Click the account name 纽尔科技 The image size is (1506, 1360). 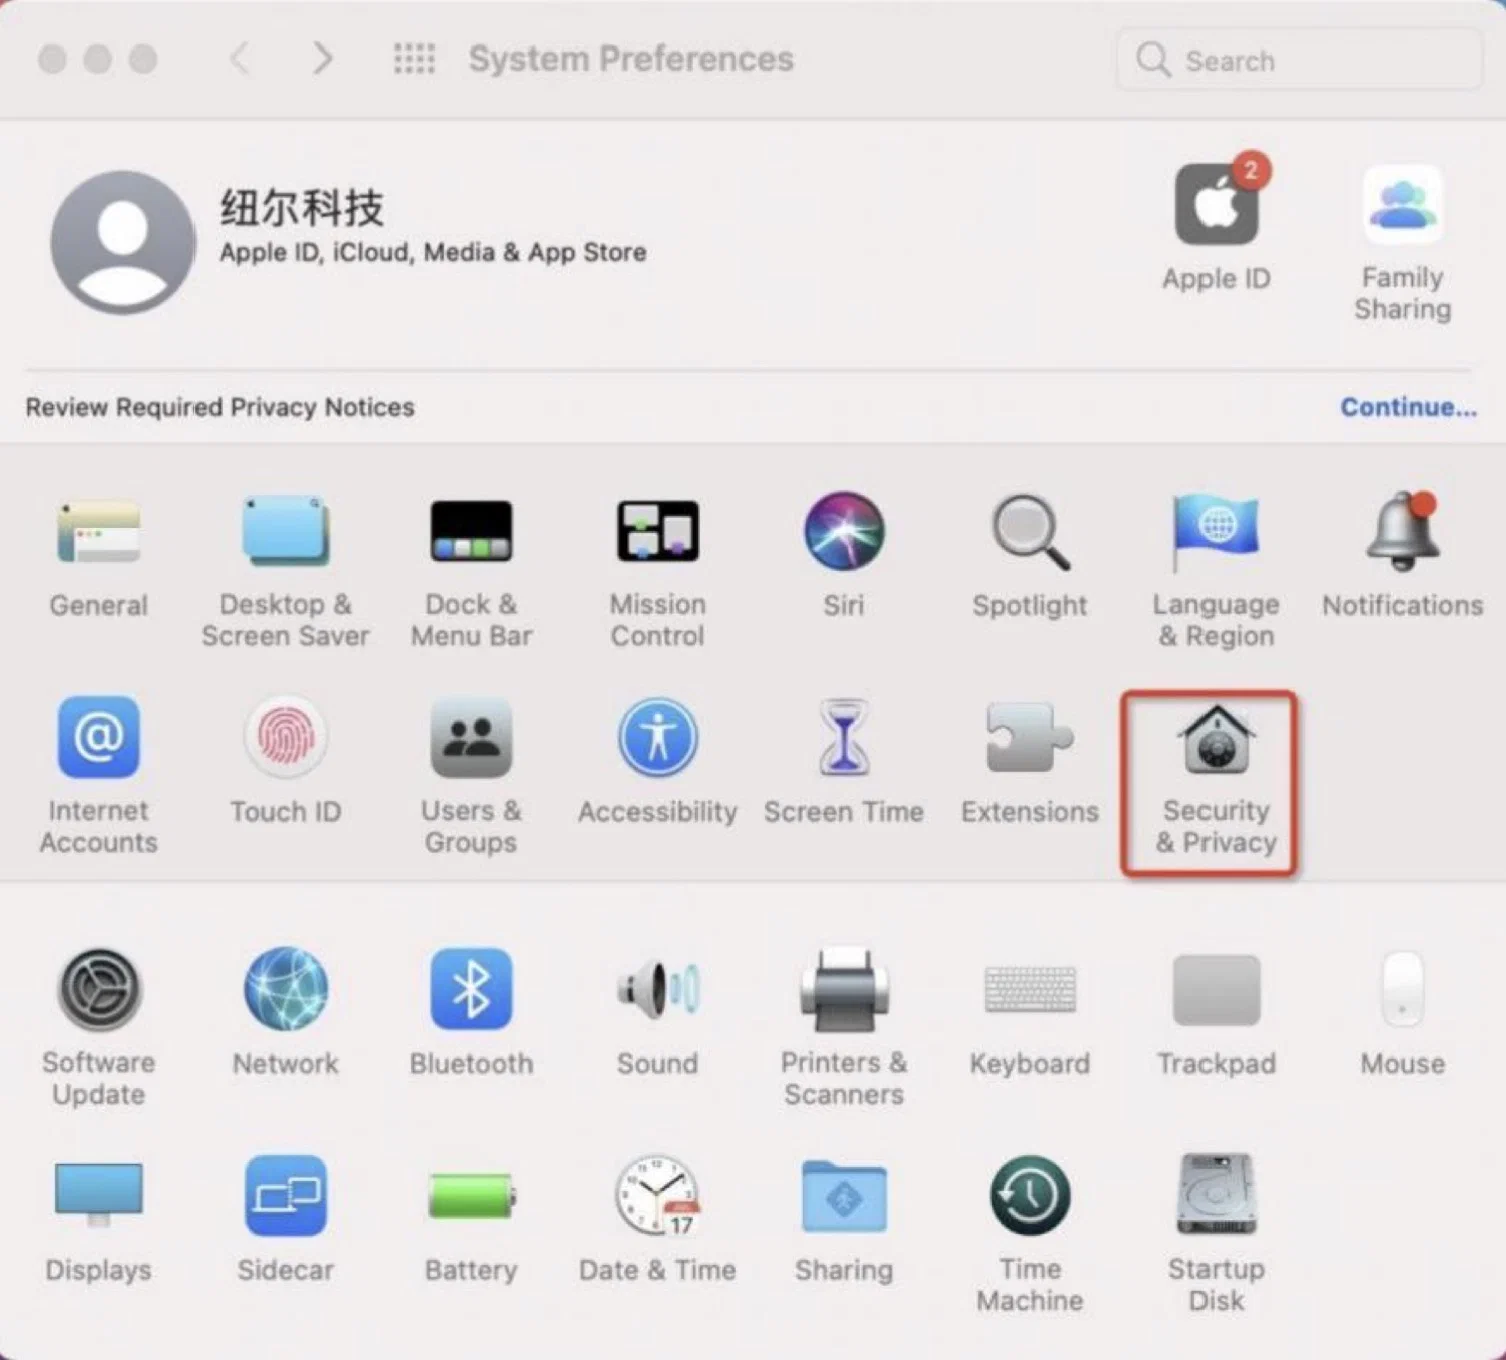302,208
